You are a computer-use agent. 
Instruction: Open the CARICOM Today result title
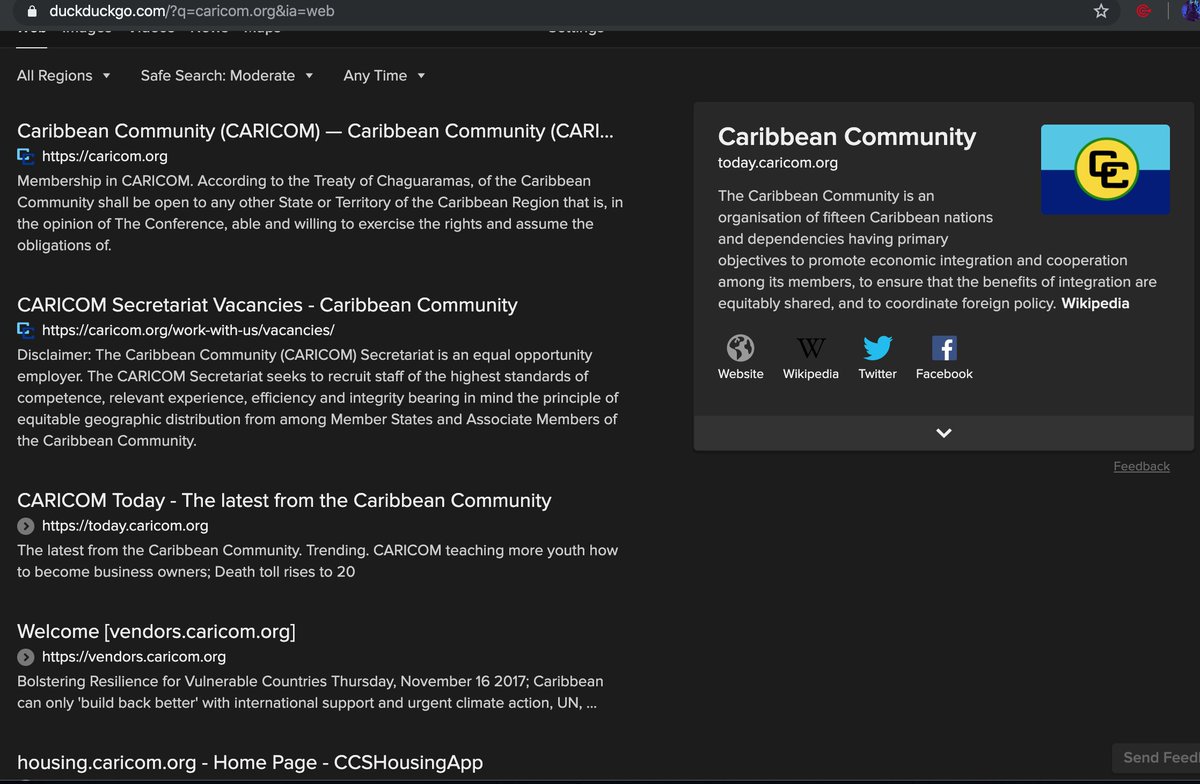pyautogui.click(x=284, y=500)
